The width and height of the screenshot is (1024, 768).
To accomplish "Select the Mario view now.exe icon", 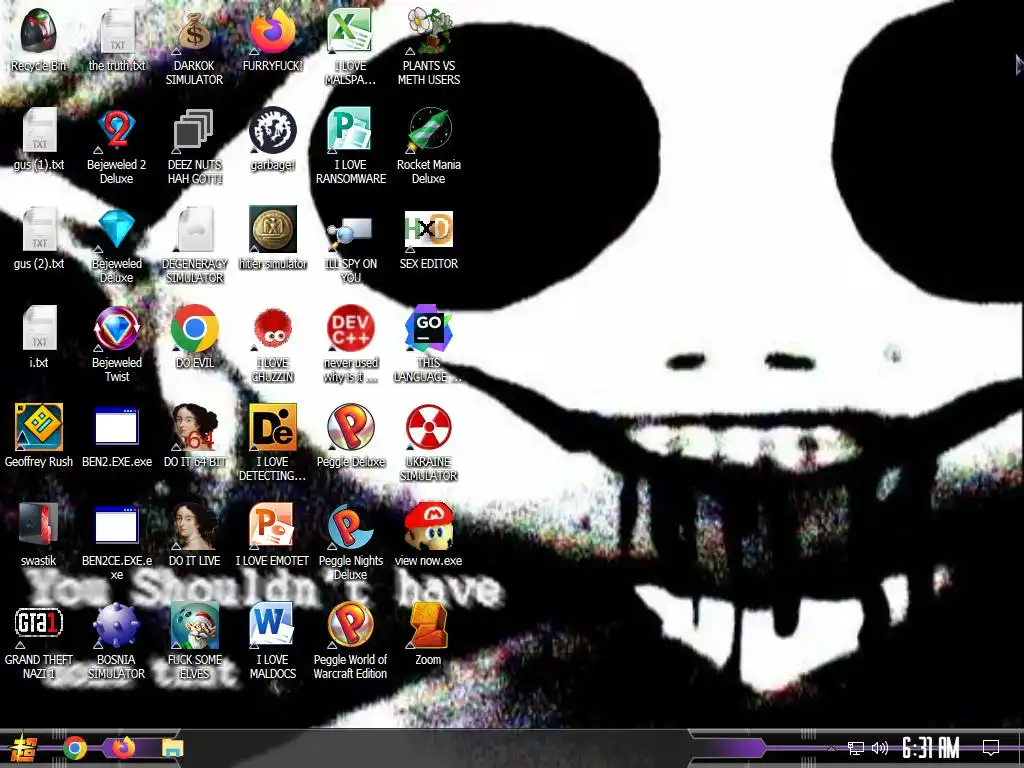I will (x=428, y=526).
